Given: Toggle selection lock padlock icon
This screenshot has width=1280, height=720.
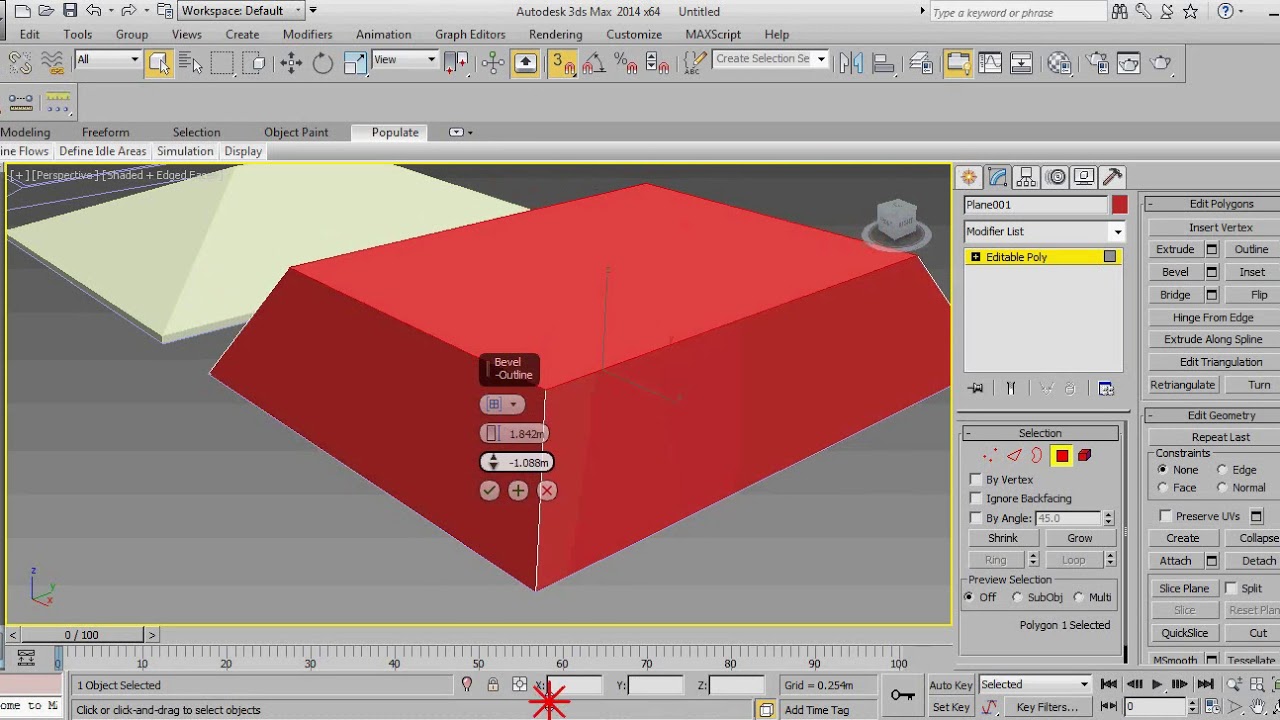Looking at the screenshot, I should click(493, 685).
